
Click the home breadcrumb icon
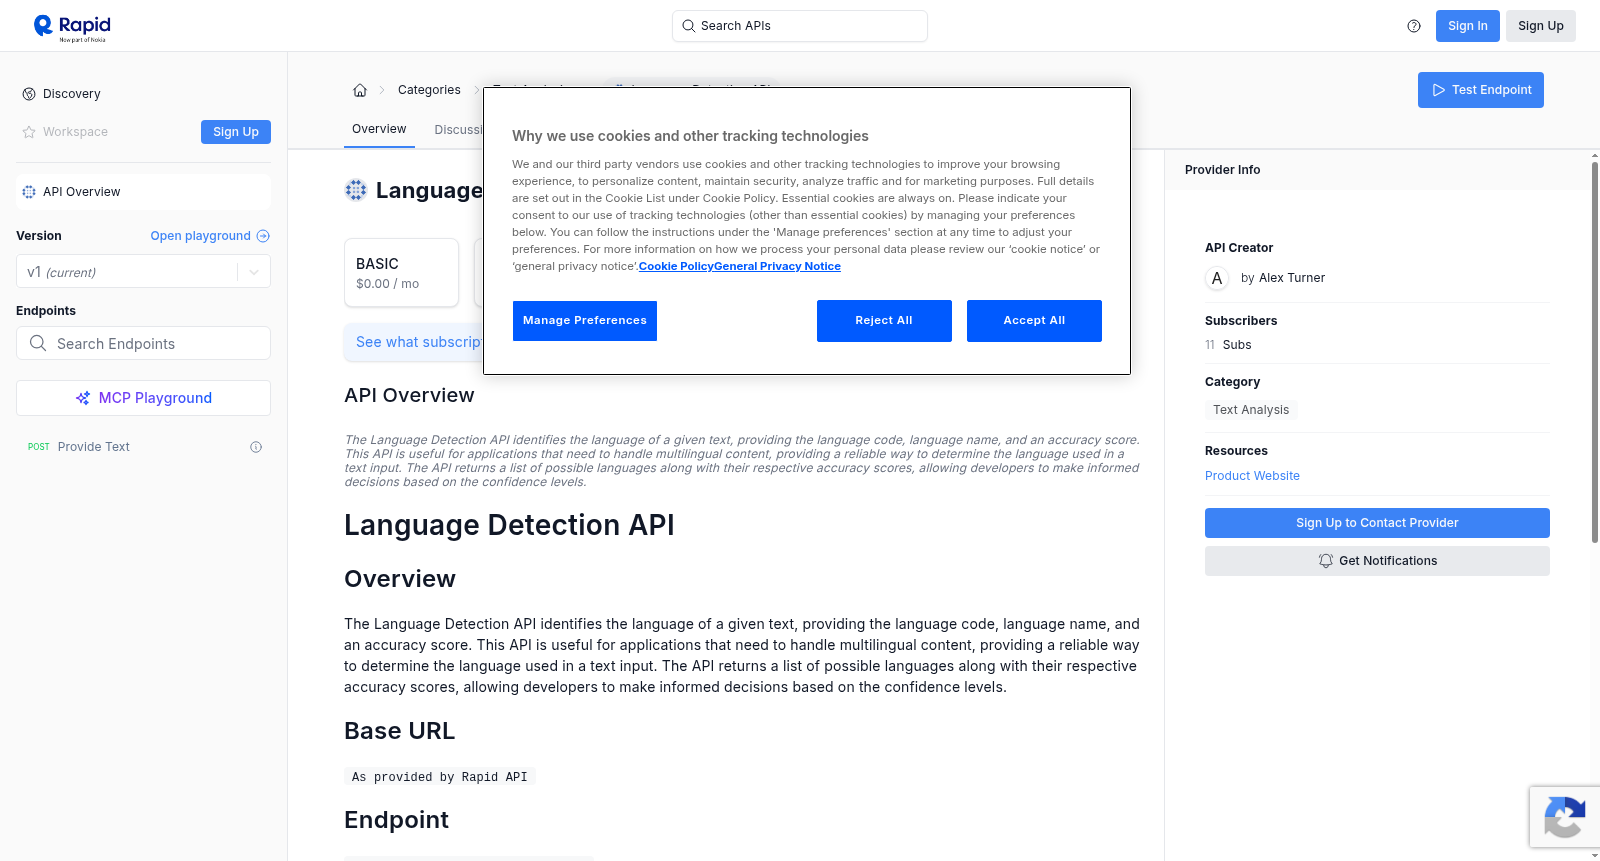(x=360, y=90)
